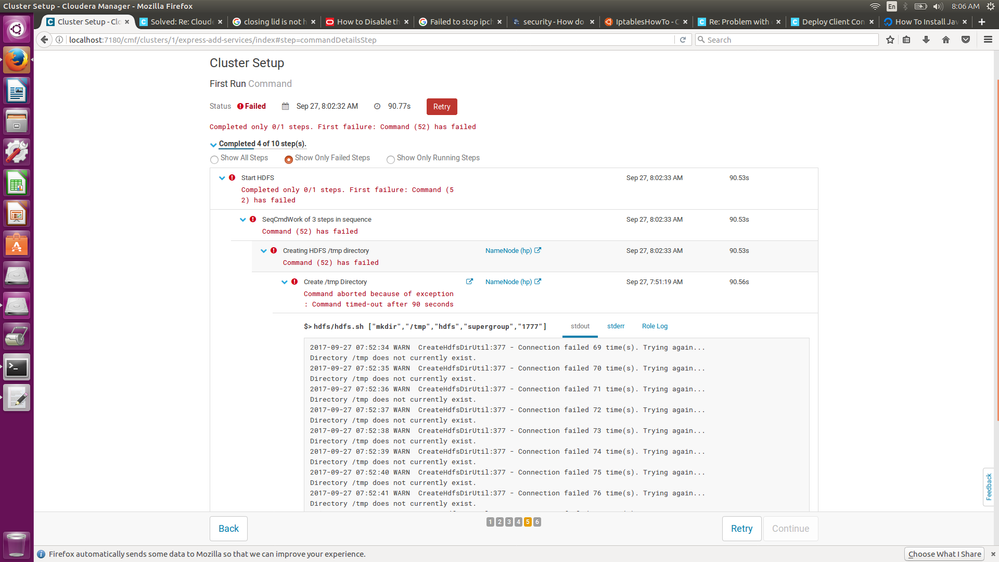Collapse the Completed 4 of 10 steps section
Screen dimensions: 999x562
[x=213, y=145]
